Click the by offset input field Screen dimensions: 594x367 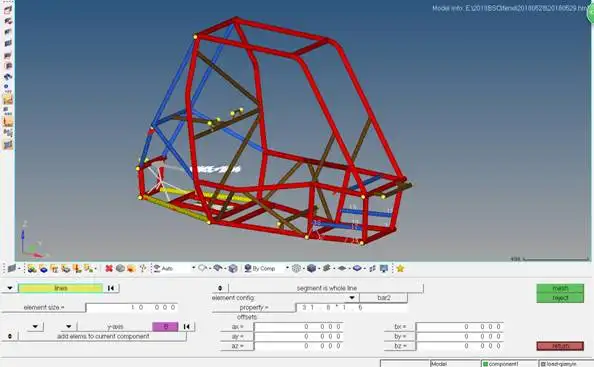click(460, 336)
